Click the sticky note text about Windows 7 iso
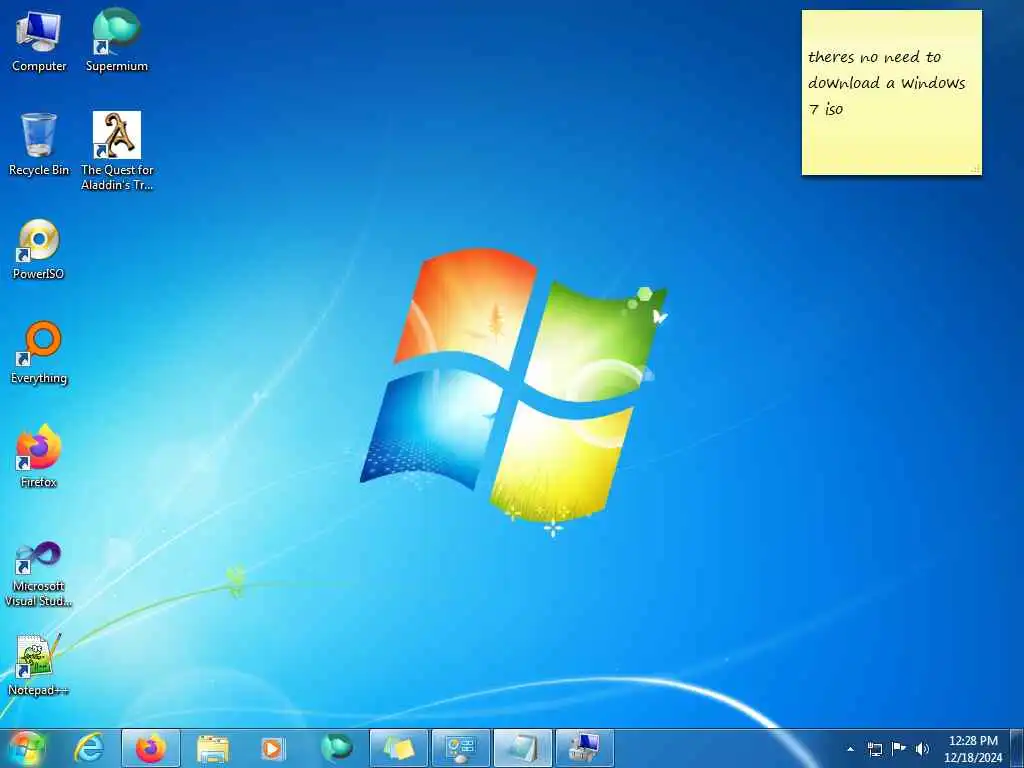This screenshot has height=768, width=1024. (x=886, y=83)
